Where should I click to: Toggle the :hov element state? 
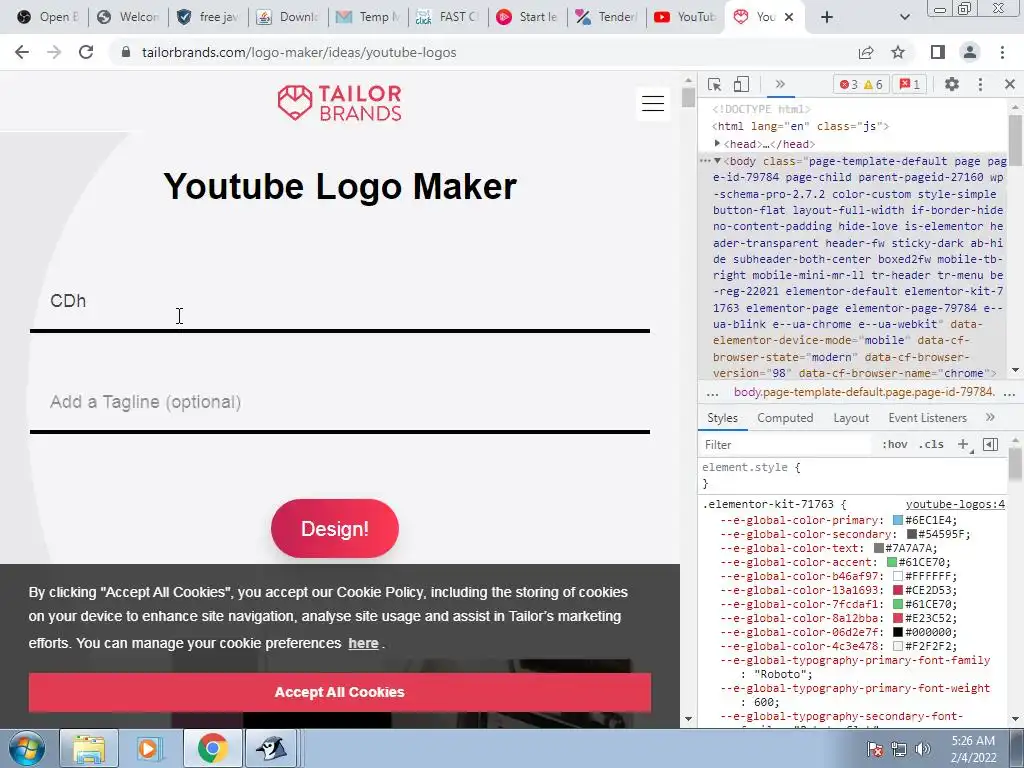895,445
